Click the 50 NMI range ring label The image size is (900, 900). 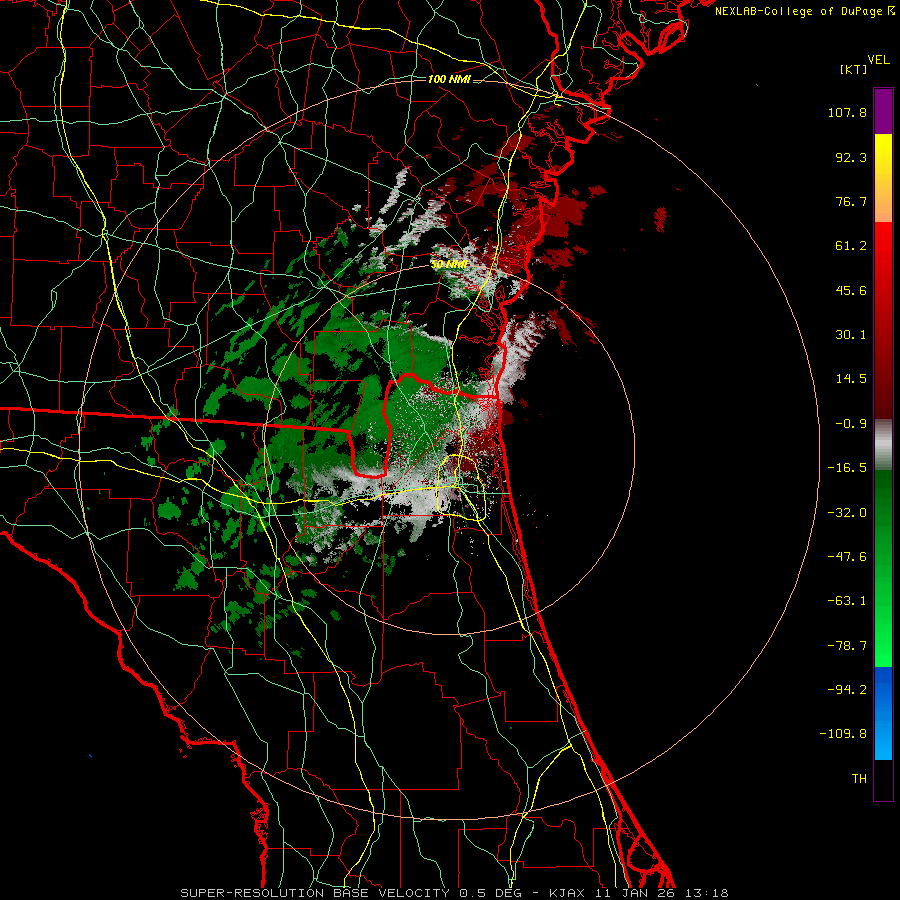point(449,265)
